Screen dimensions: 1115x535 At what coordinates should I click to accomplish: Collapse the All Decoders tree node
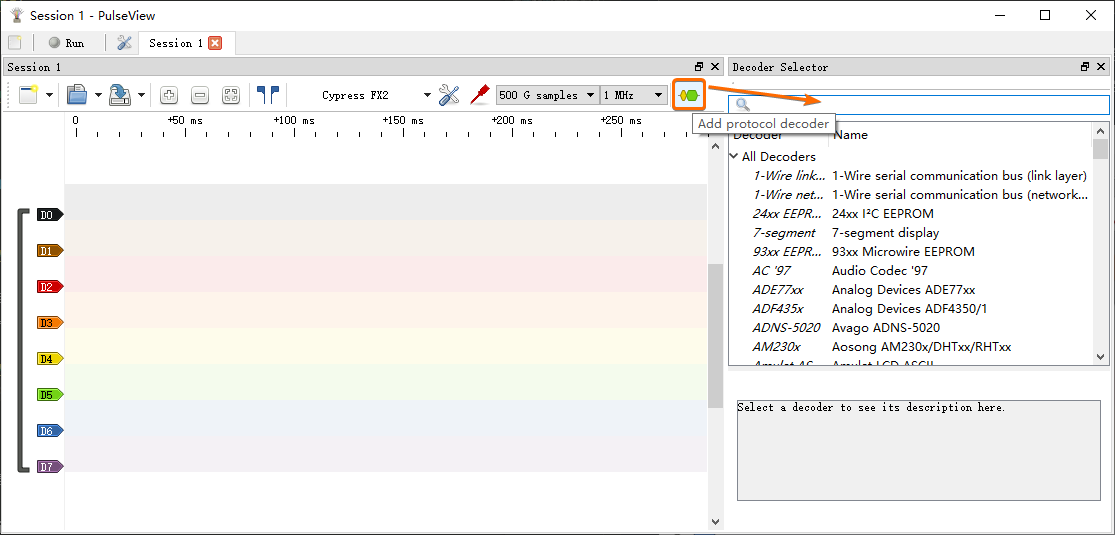[734, 157]
